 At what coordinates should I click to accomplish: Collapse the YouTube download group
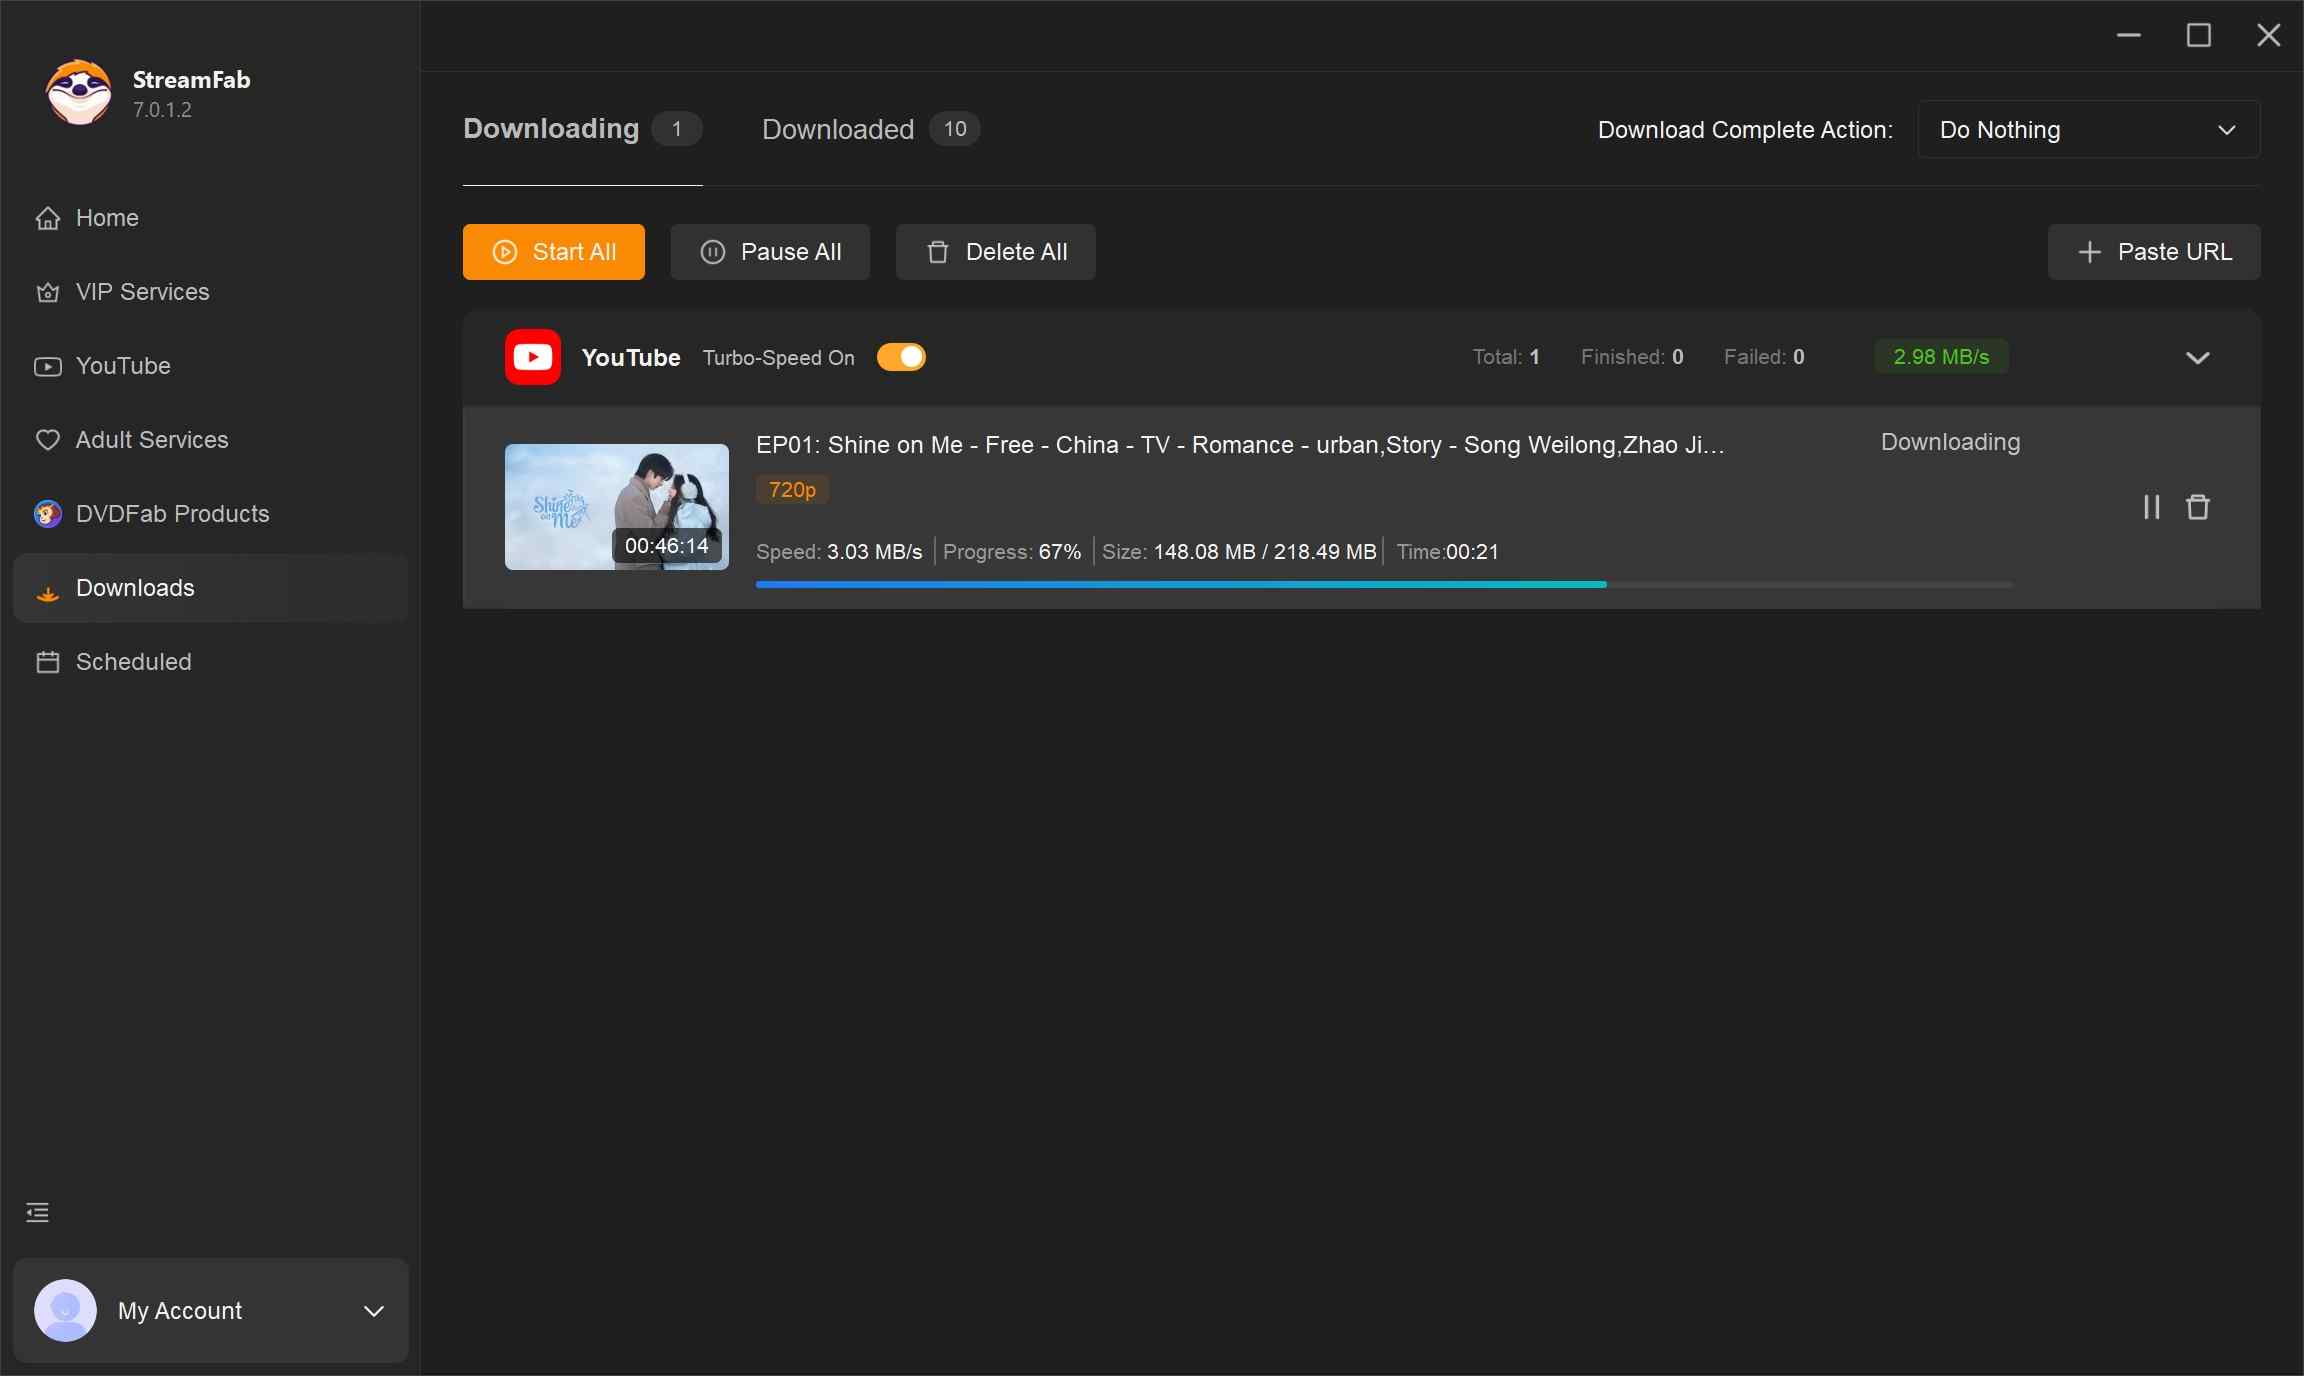point(2198,358)
